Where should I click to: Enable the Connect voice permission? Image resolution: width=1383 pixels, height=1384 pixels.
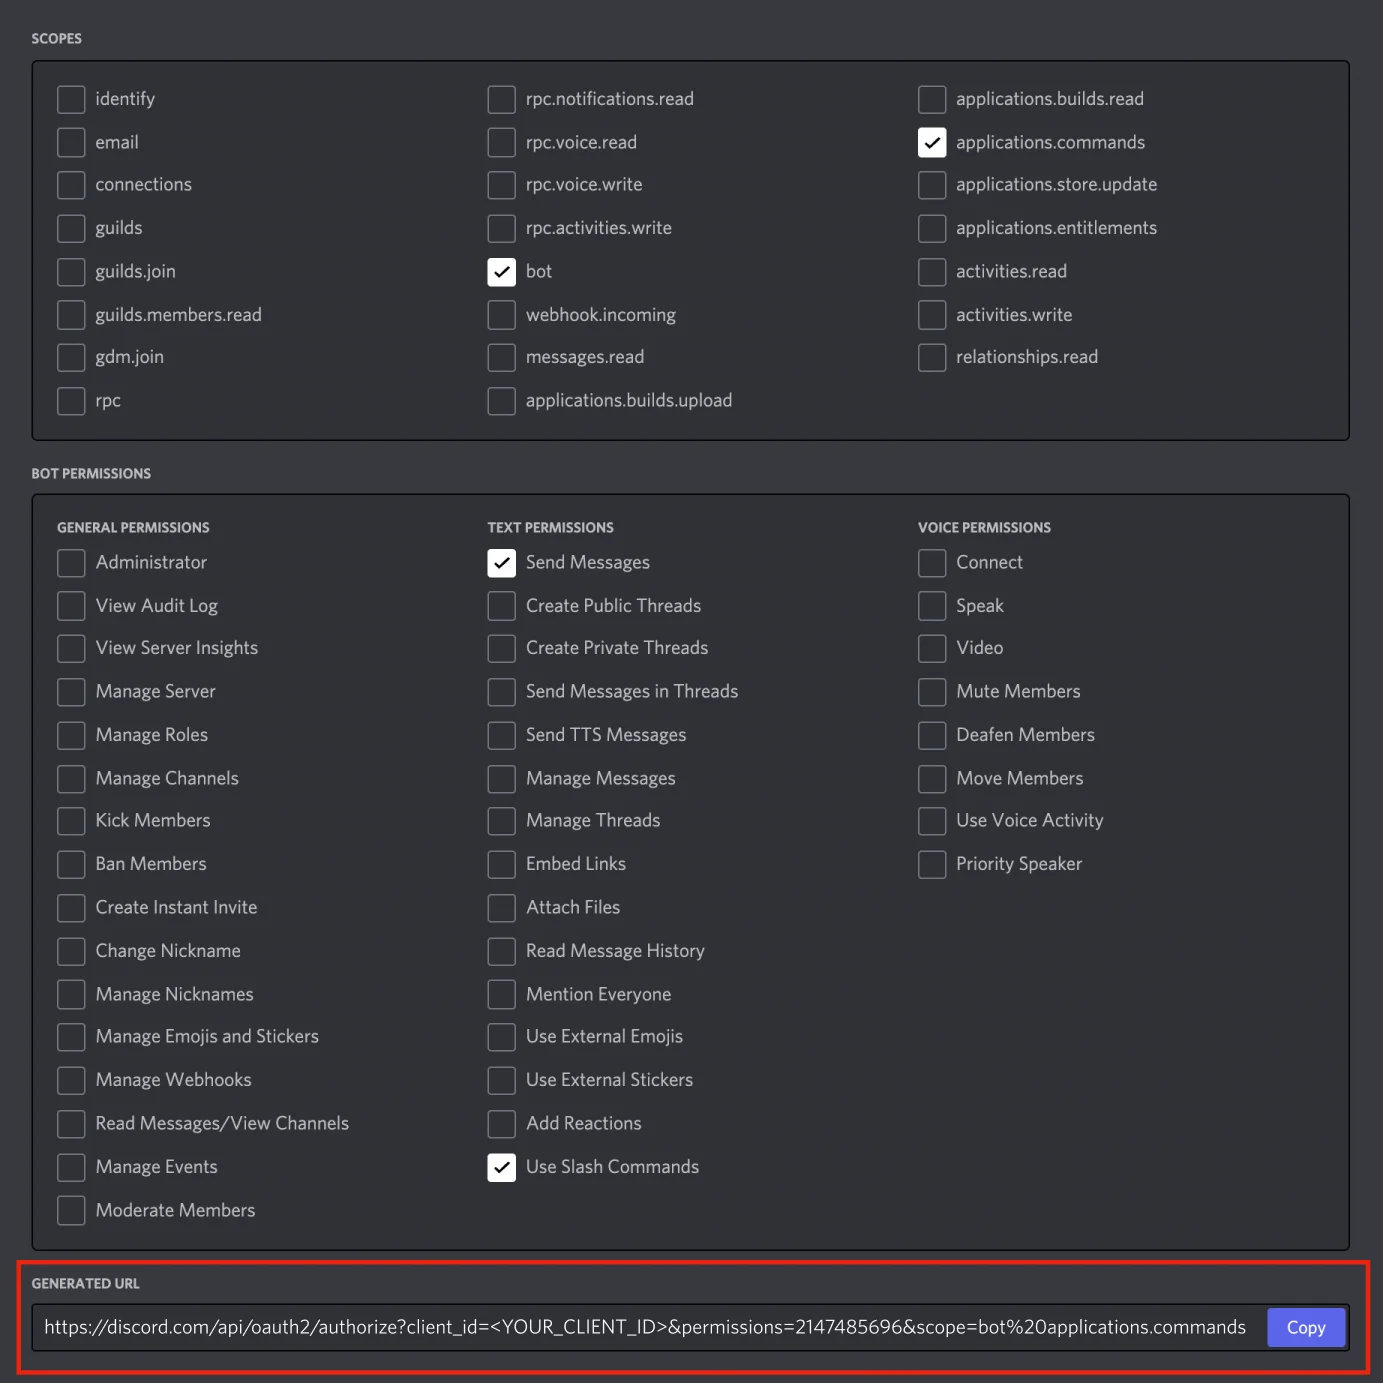coord(931,562)
